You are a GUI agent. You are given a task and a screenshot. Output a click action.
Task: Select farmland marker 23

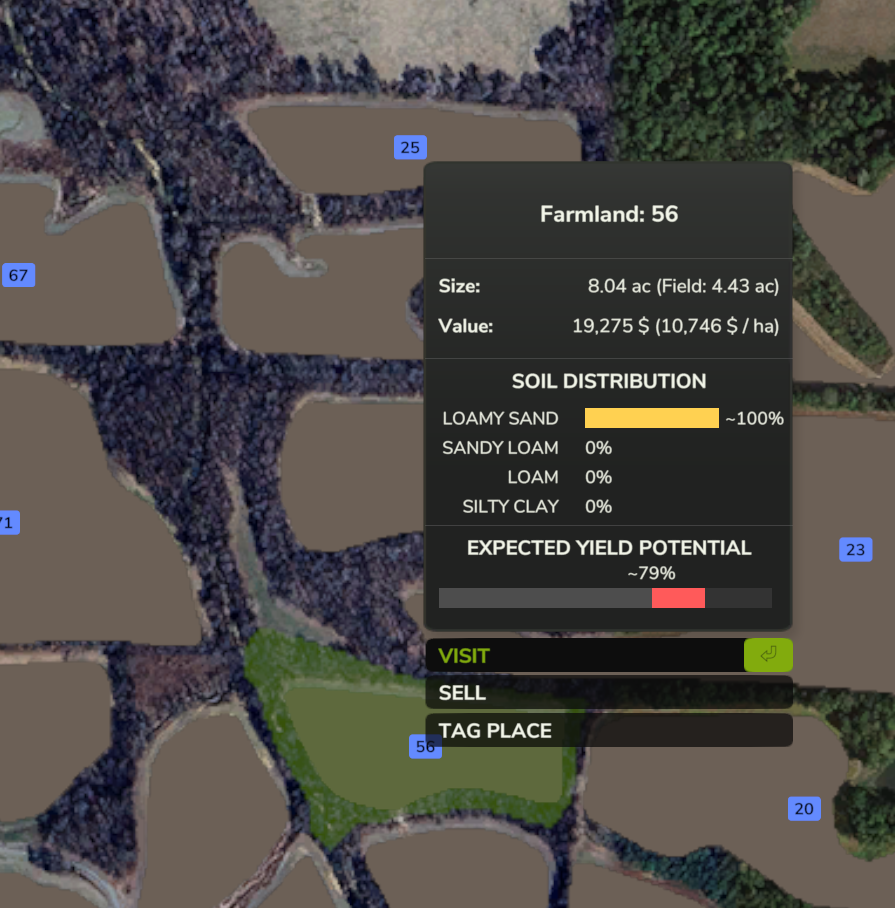(x=855, y=550)
